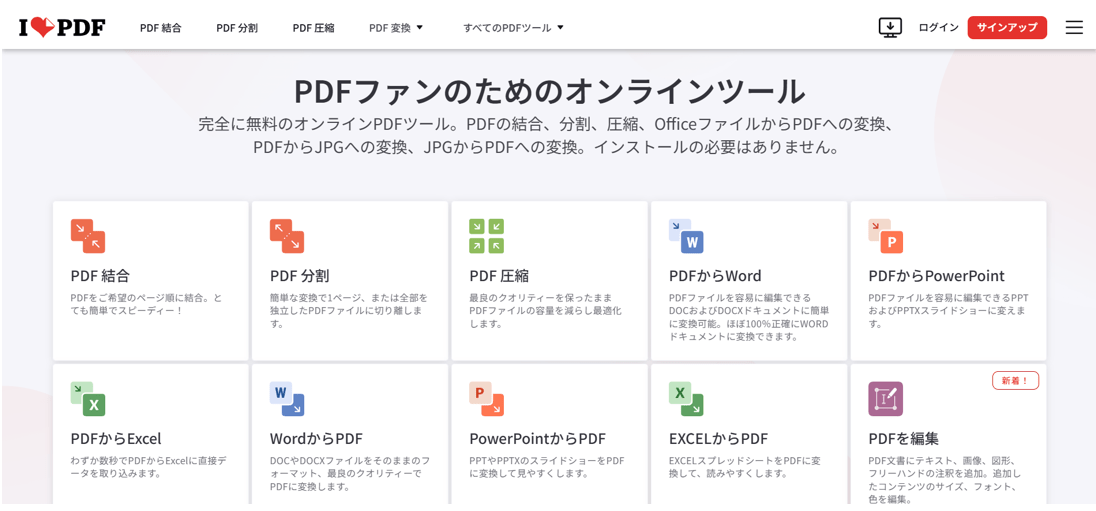
Task: Click the WordからPDF card title
Action: [316, 439]
